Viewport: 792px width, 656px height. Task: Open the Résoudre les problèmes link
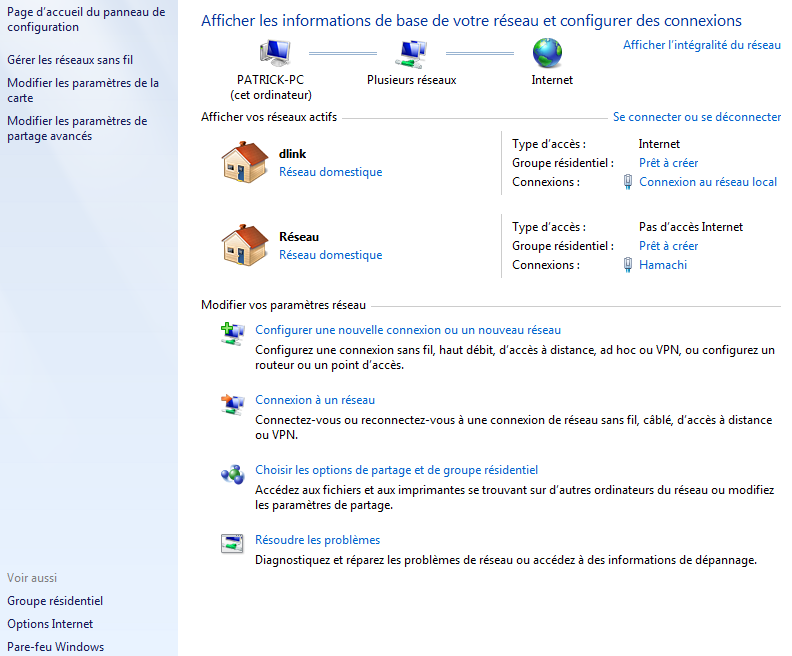click(317, 540)
